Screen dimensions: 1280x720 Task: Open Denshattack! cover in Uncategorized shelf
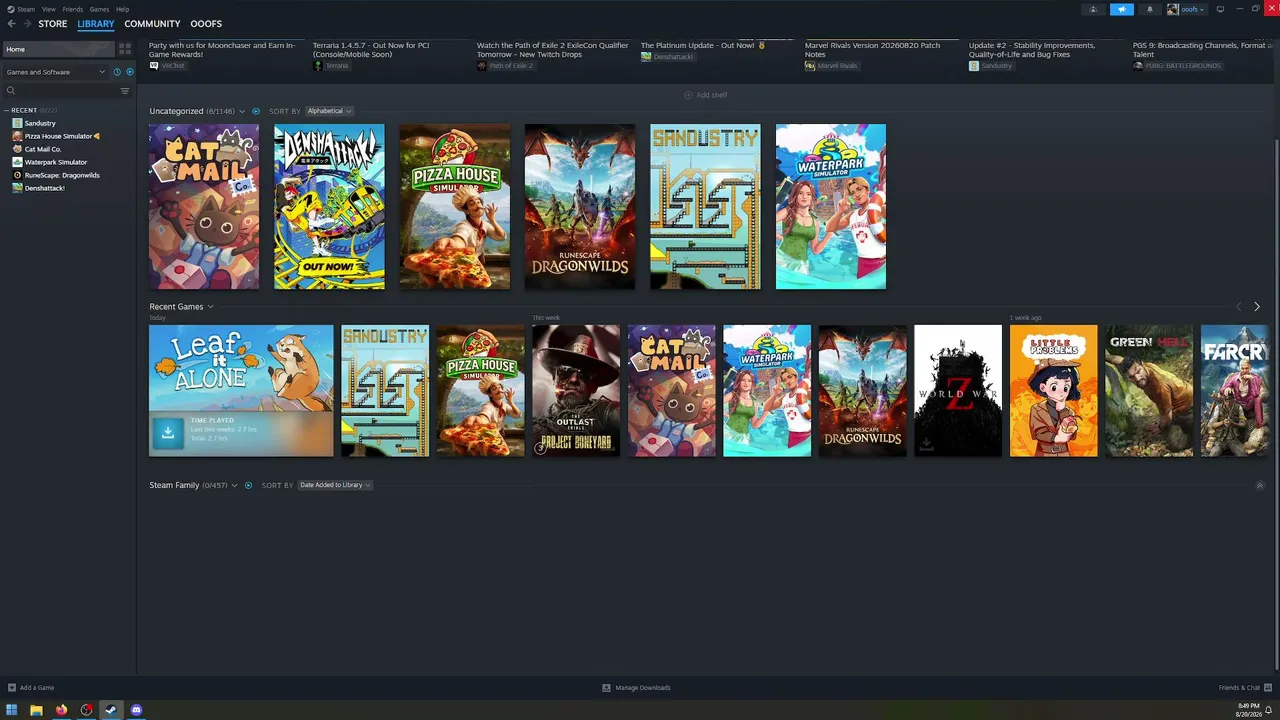coord(329,207)
